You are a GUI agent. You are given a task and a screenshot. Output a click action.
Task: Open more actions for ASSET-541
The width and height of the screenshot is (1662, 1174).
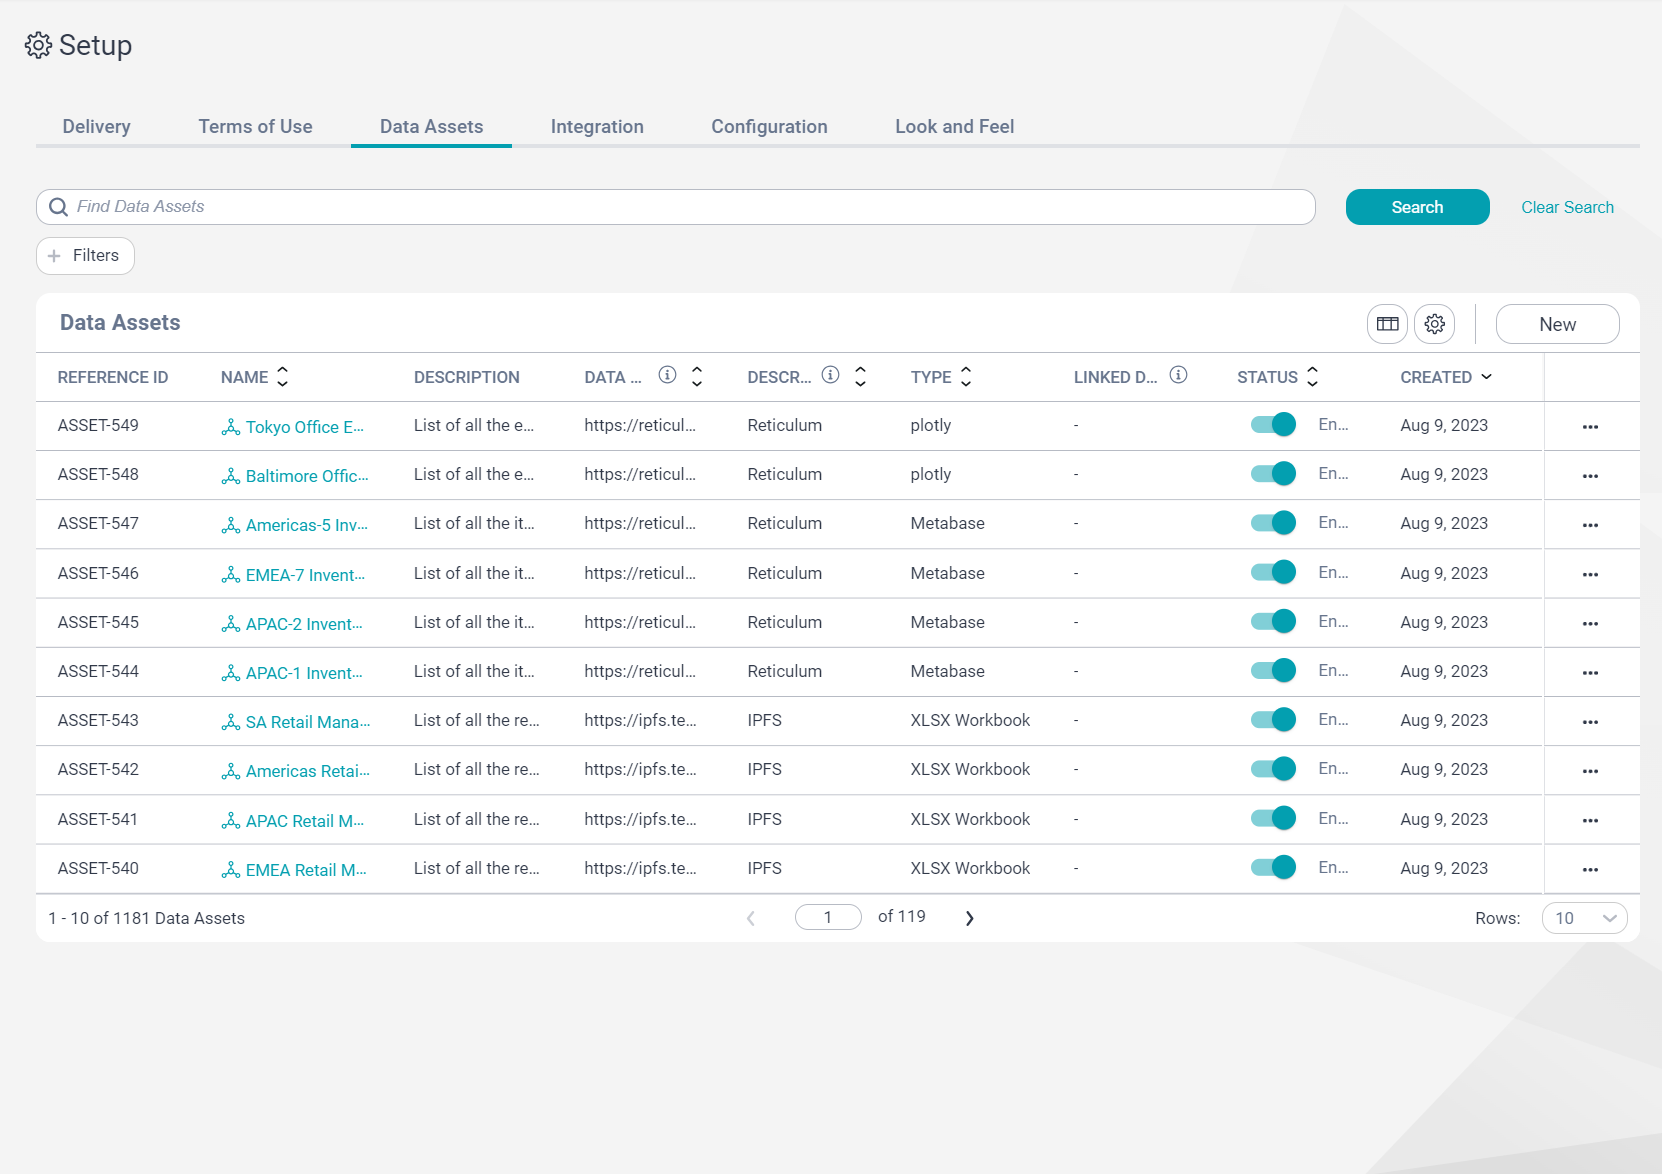click(1590, 821)
